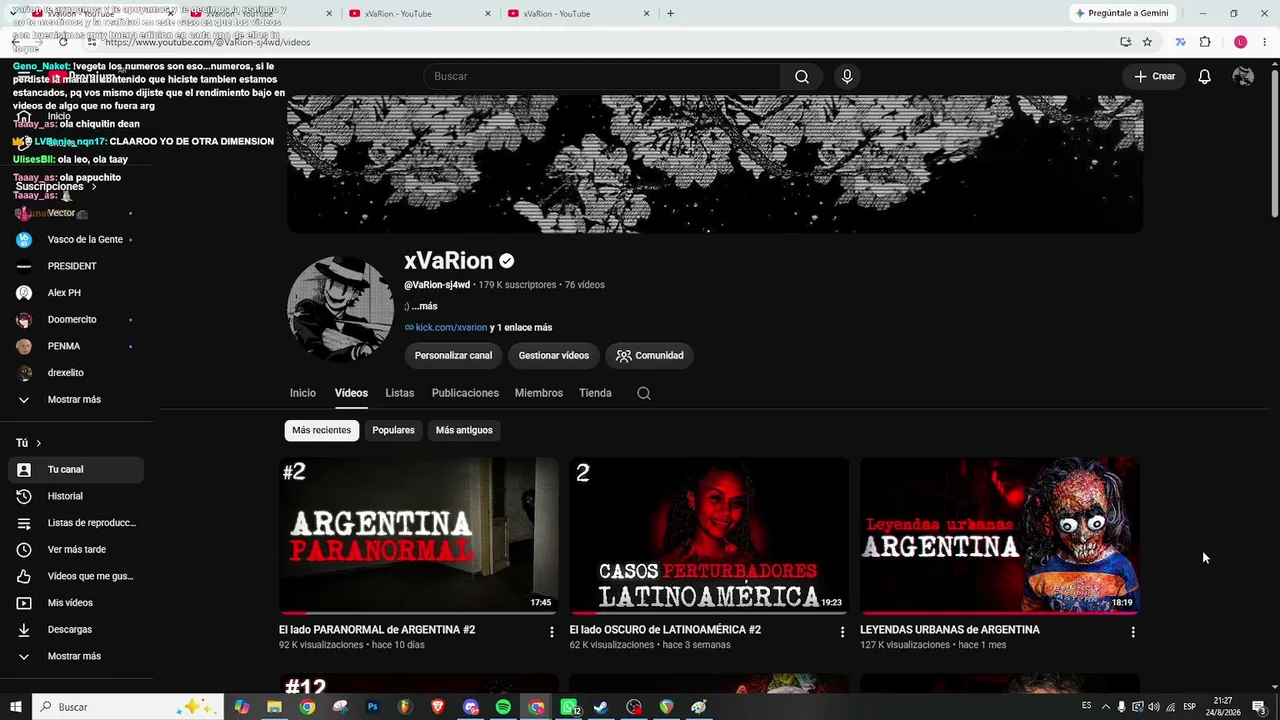Open the account avatar menu
The height and width of the screenshot is (720, 1280).
[x=1243, y=77]
